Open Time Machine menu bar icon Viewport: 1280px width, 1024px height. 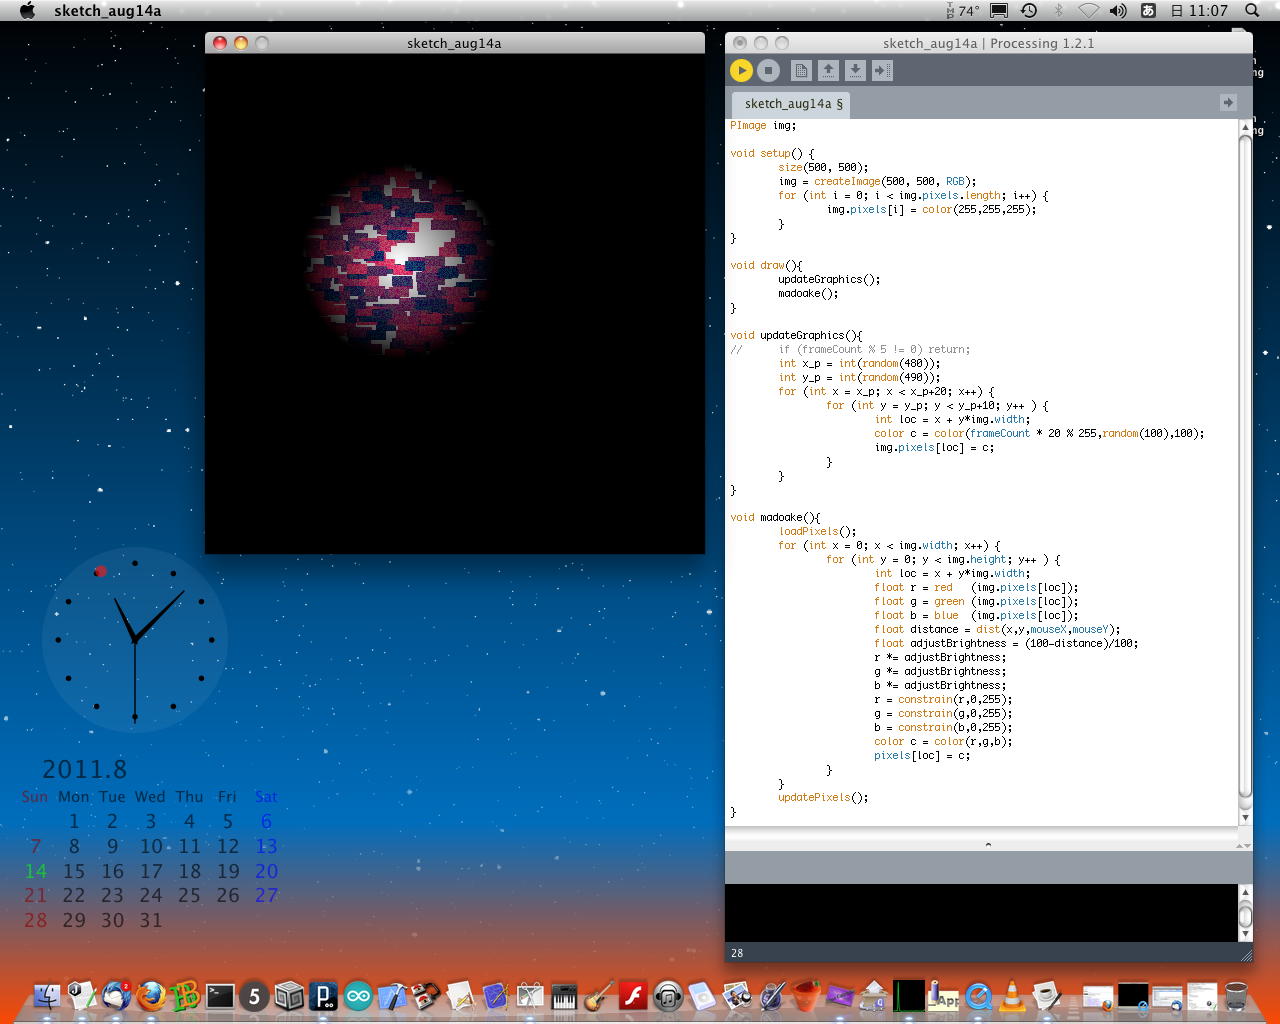pos(1029,11)
